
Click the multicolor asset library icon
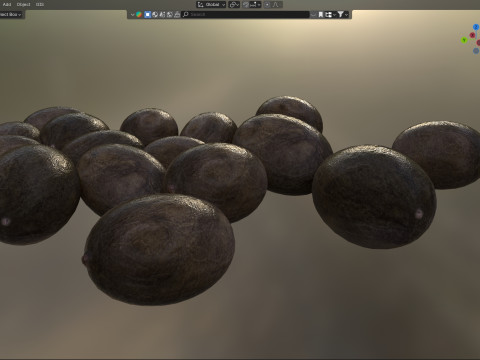tap(139, 15)
